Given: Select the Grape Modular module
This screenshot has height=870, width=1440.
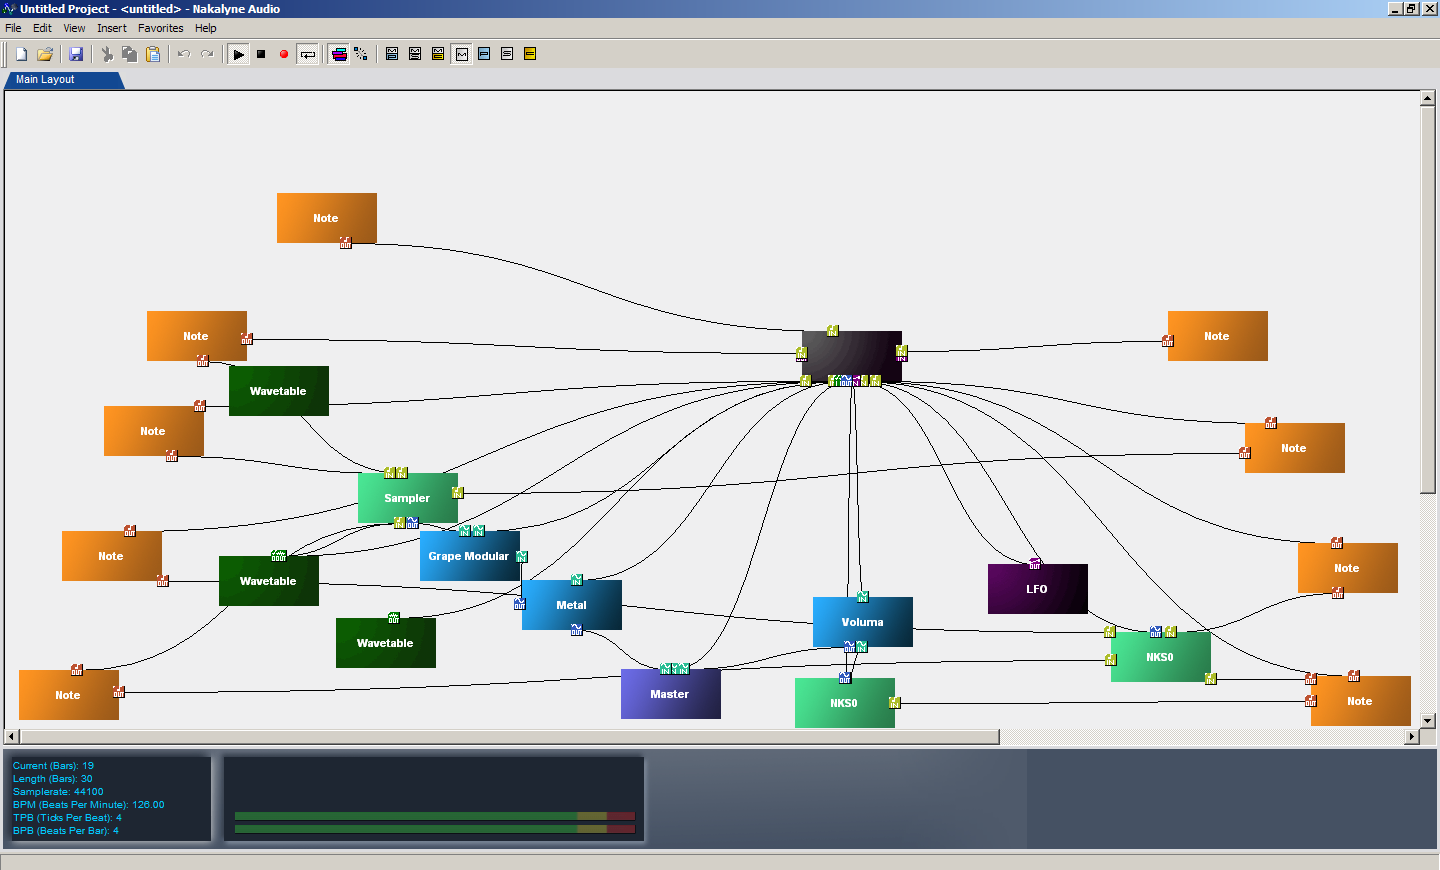Looking at the screenshot, I should pos(469,556).
